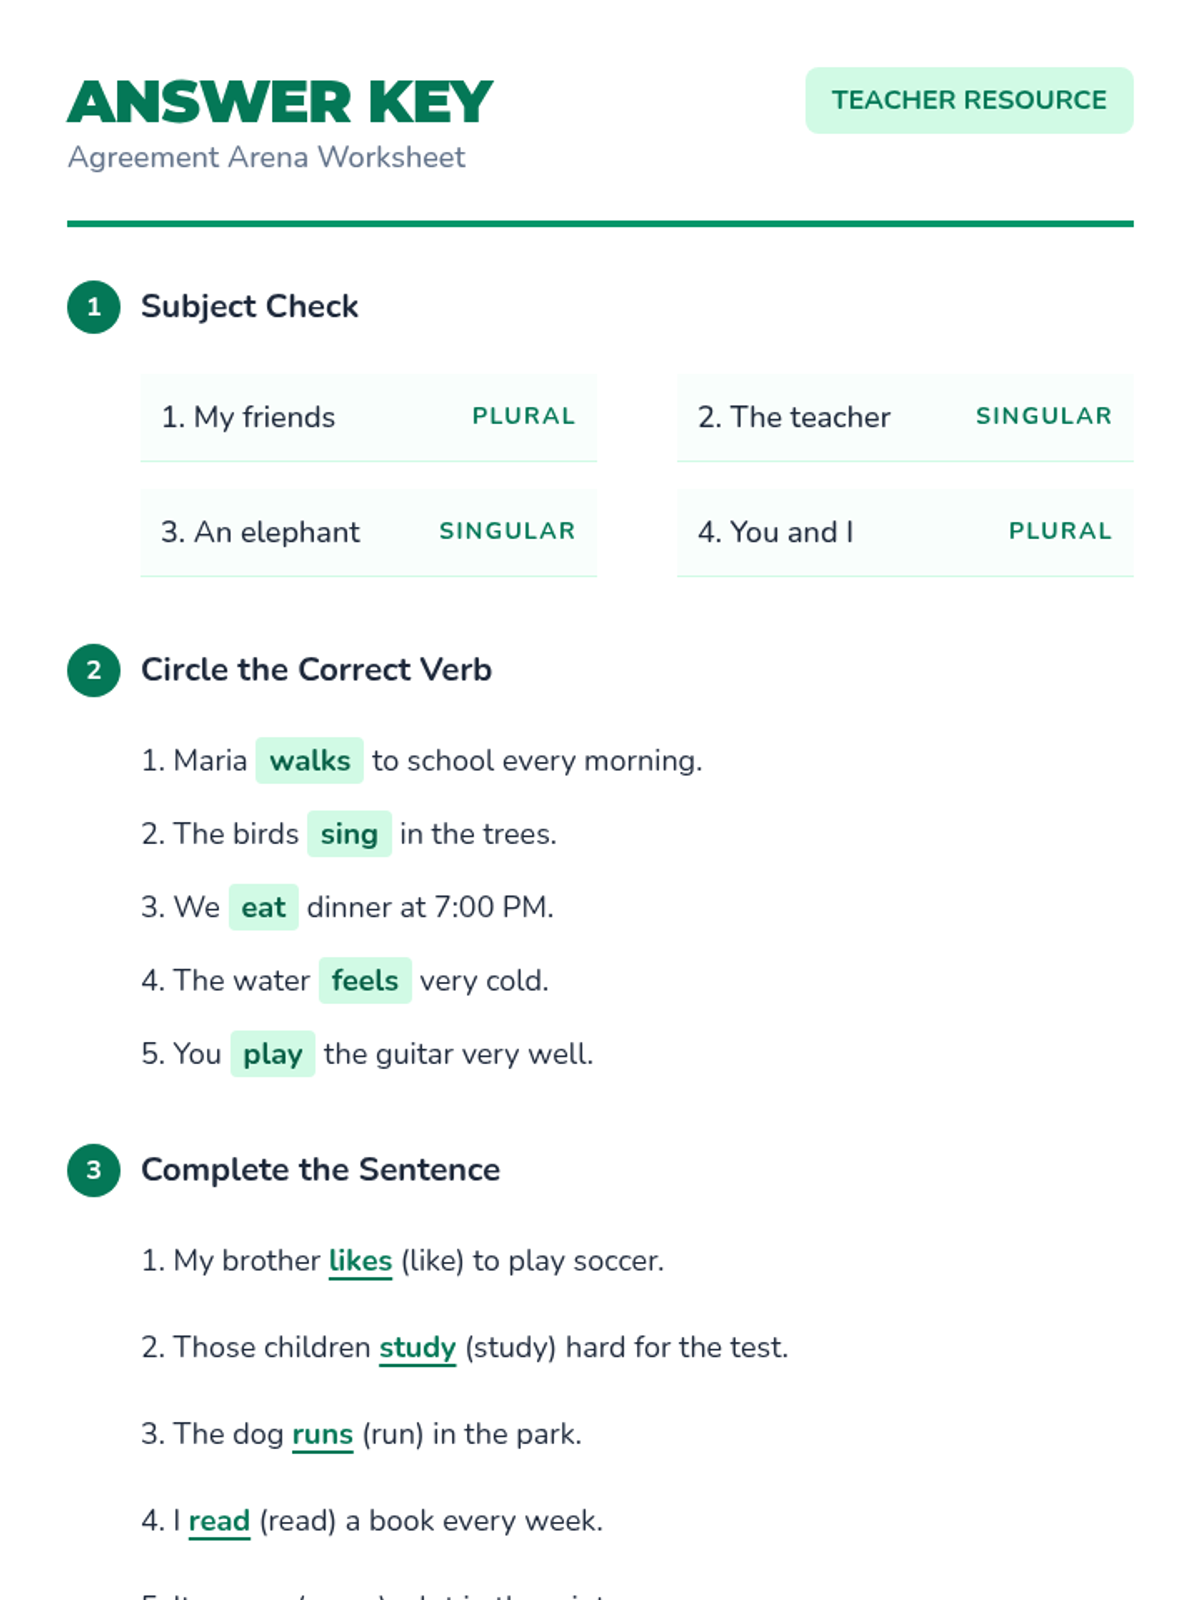Click the highlighted answer 'eat'
Image resolution: width=1200 pixels, height=1600 pixels.
pyautogui.click(x=263, y=908)
